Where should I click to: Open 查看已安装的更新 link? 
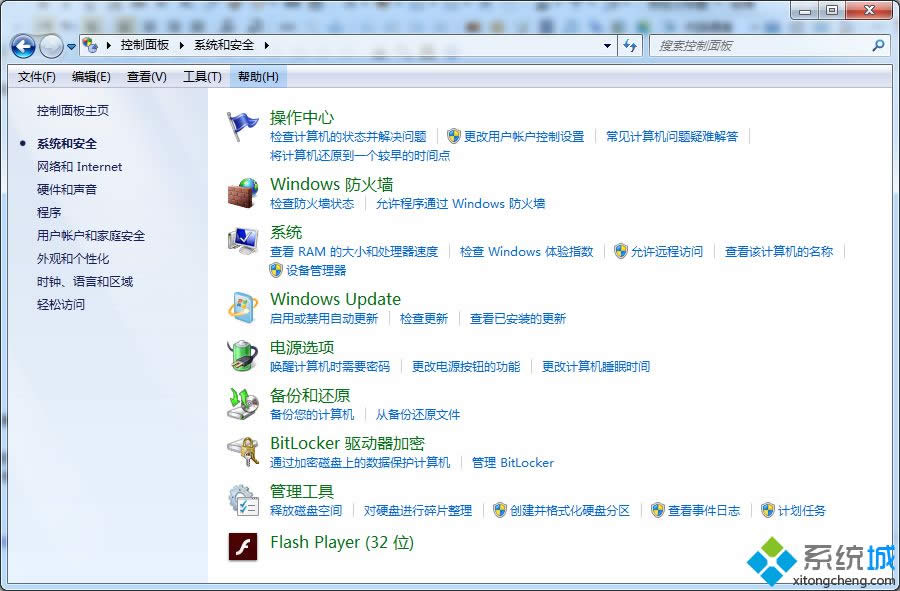tap(518, 318)
